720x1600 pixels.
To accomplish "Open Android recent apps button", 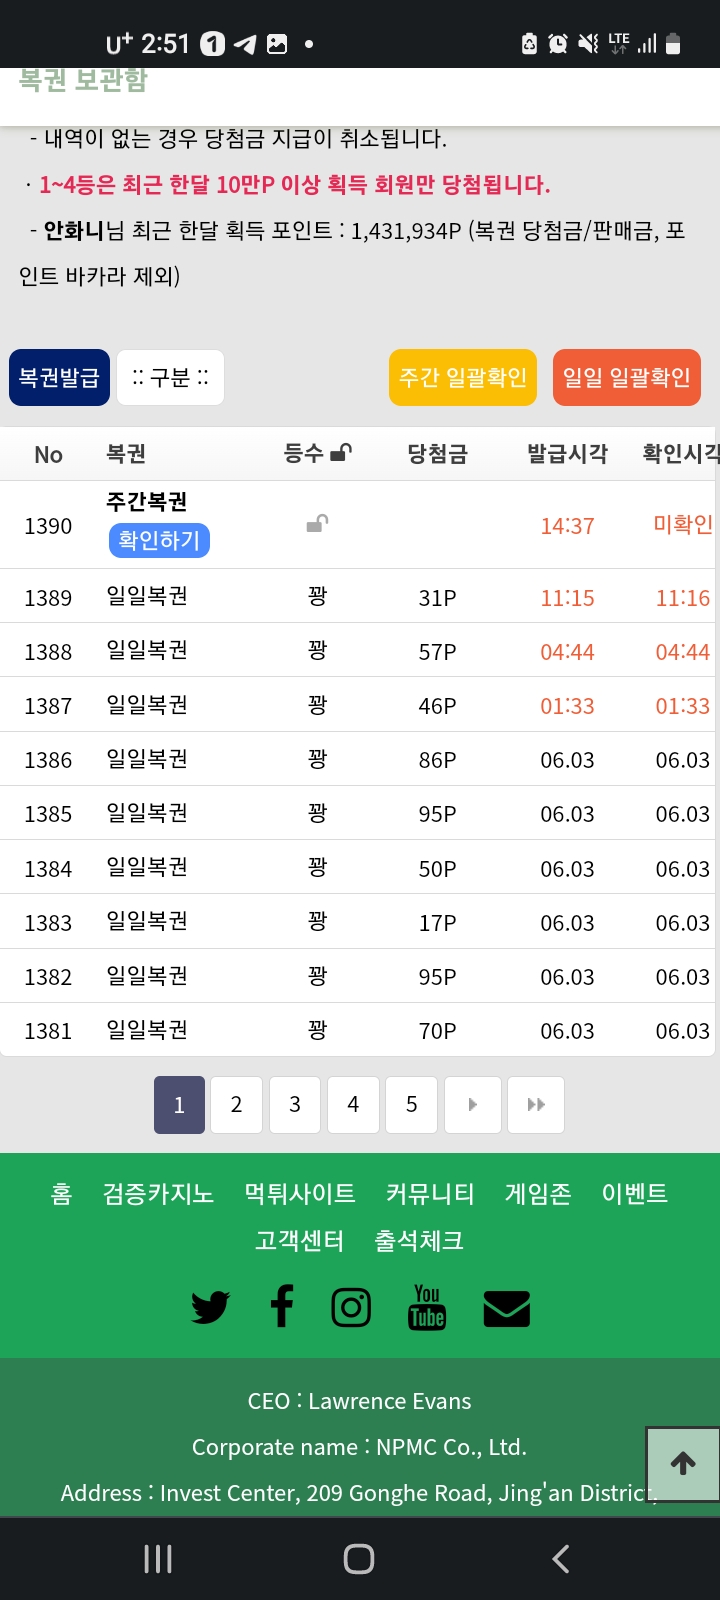I will tap(158, 1558).
